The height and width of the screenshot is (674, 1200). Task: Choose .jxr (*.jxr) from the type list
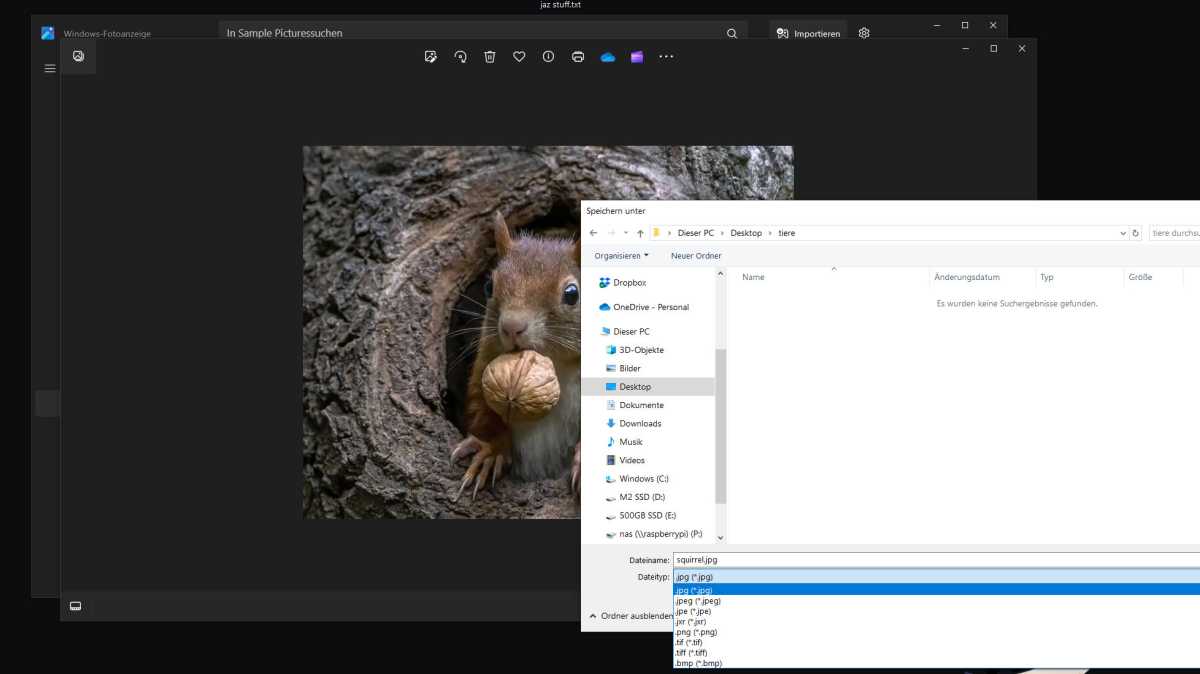click(x=936, y=622)
